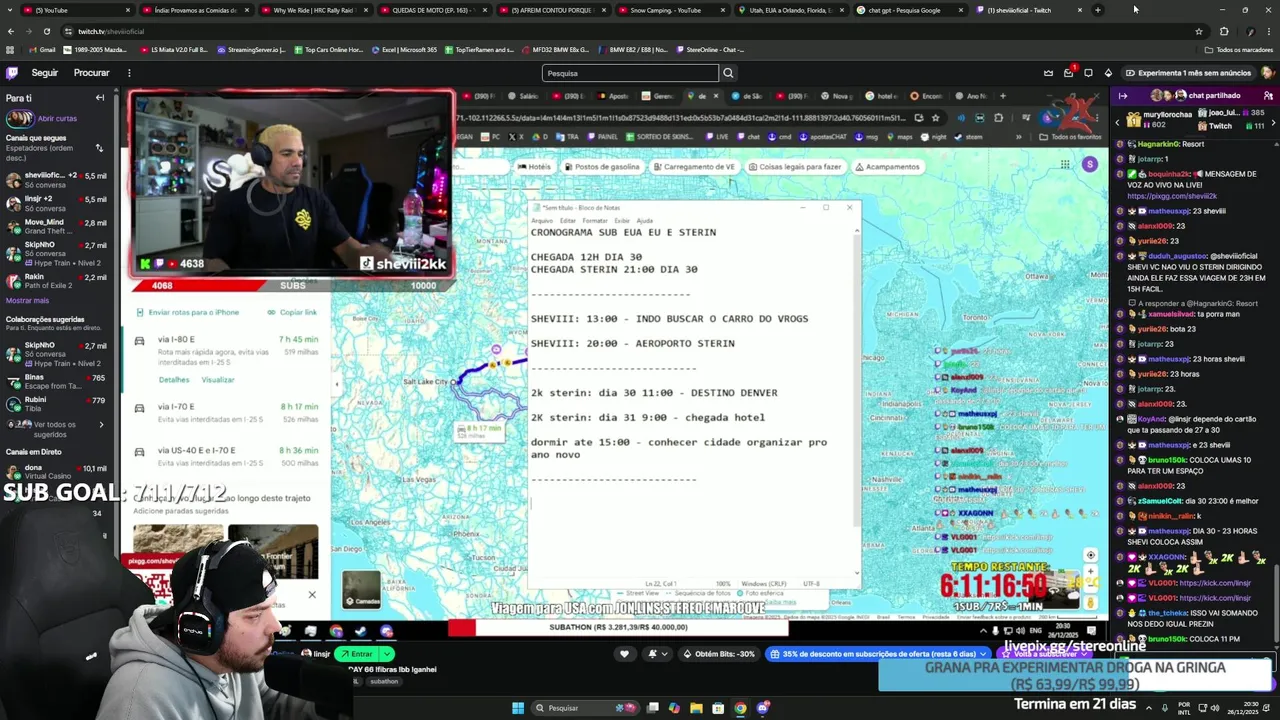
Task: Open Editar menu in Bloco de Notas
Action: [568, 220]
